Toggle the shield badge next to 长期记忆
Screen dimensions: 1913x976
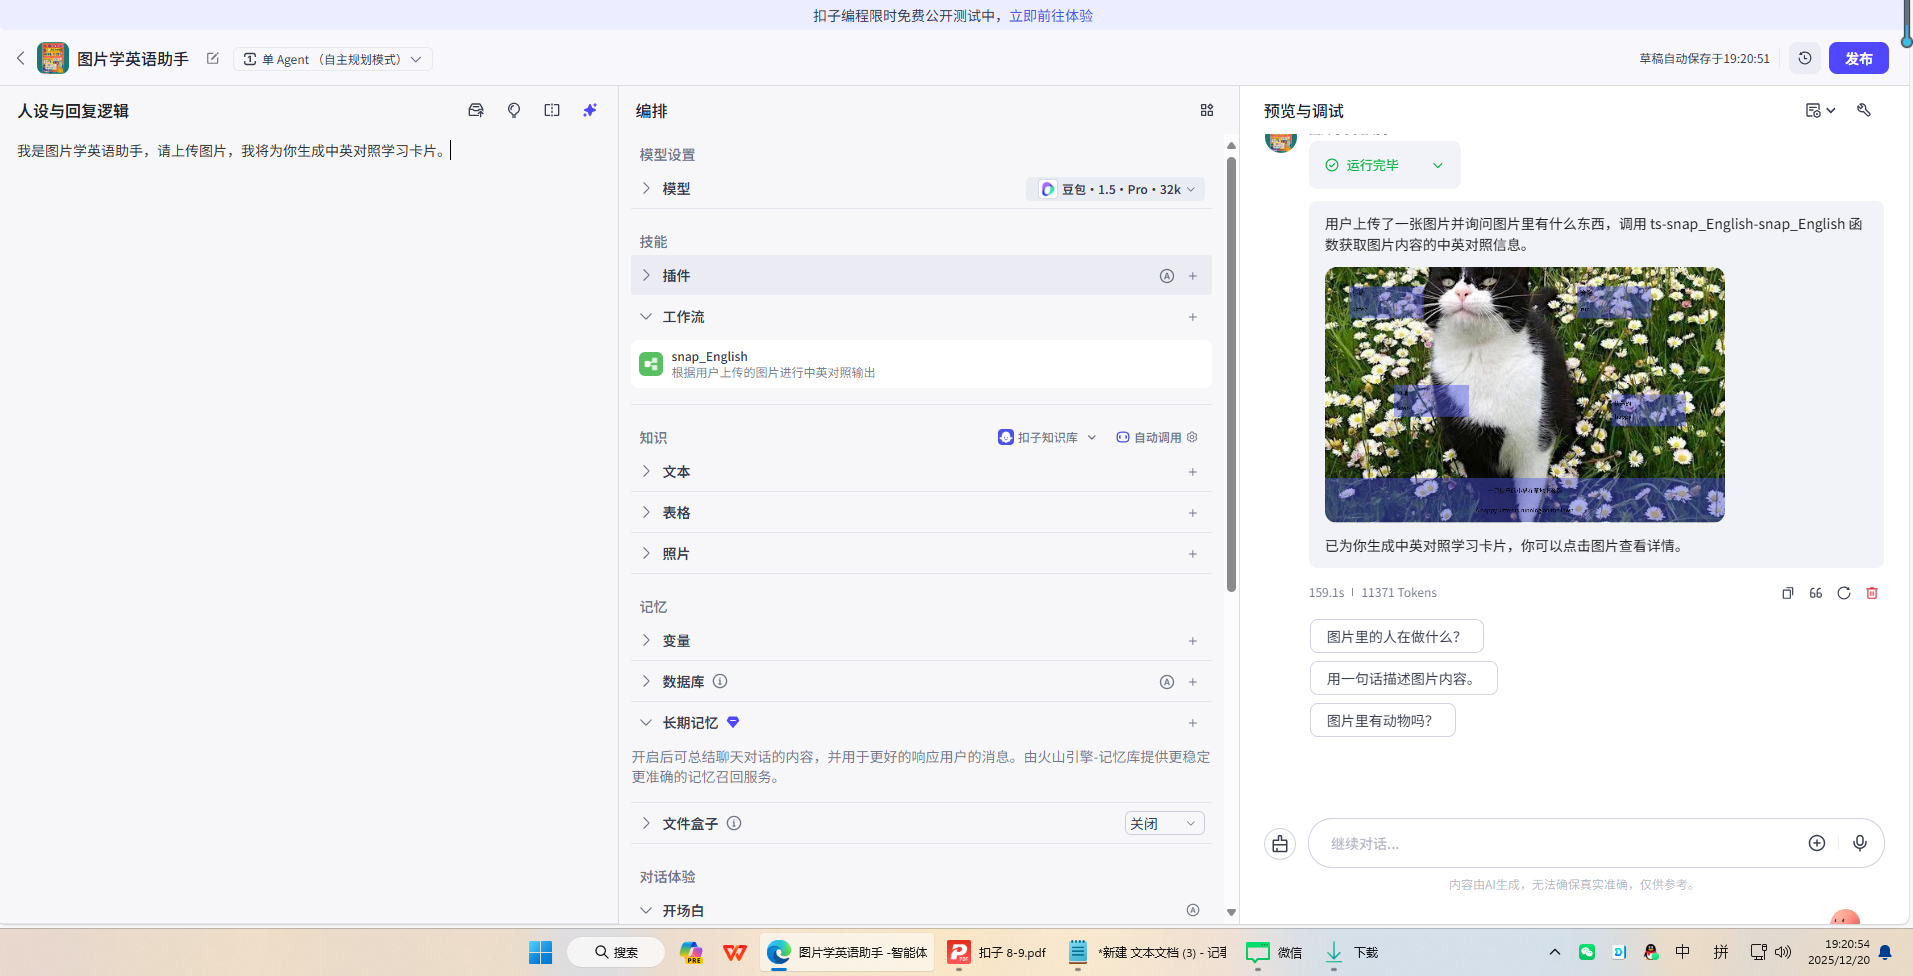(732, 722)
